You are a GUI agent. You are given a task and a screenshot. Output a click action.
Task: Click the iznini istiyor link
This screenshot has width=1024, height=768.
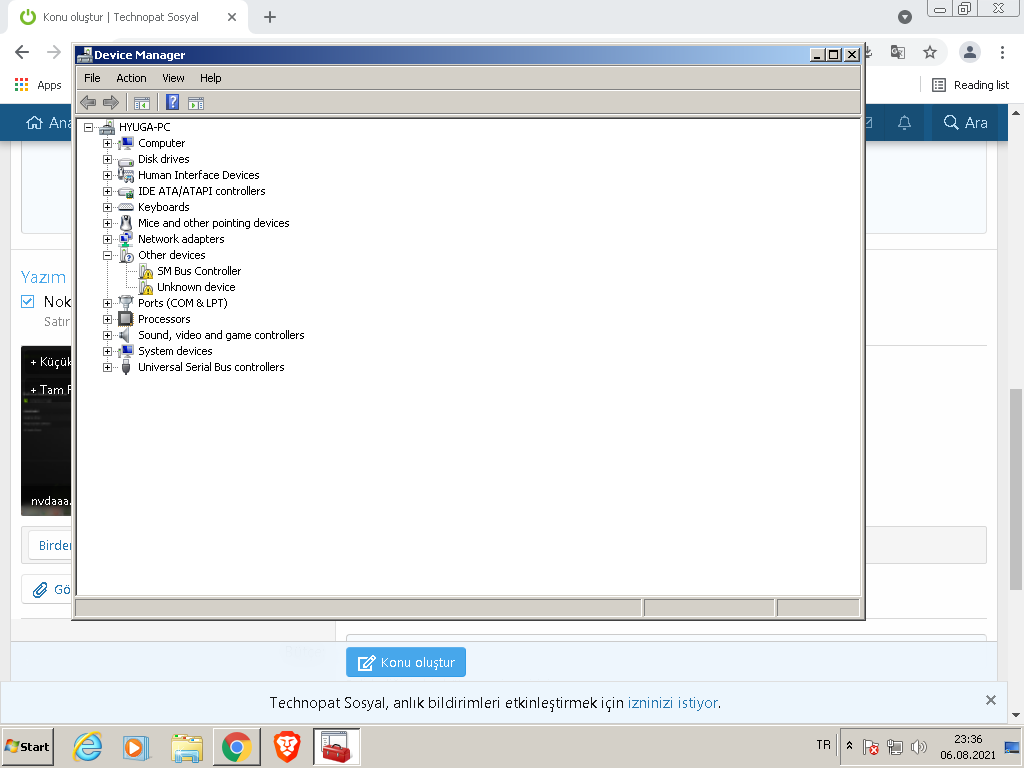click(x=673, y=703)
